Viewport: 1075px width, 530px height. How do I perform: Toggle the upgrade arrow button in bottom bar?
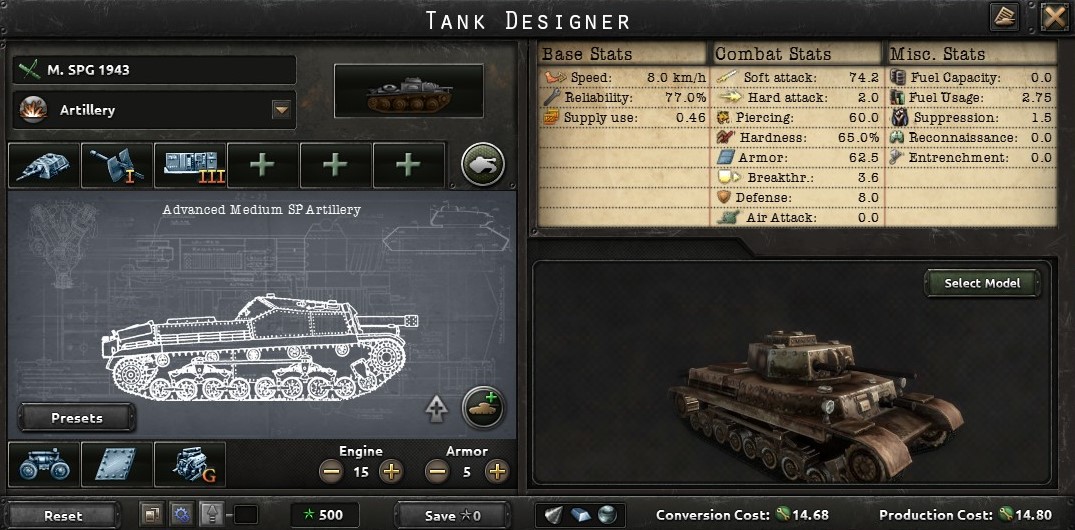click(211, 514)
